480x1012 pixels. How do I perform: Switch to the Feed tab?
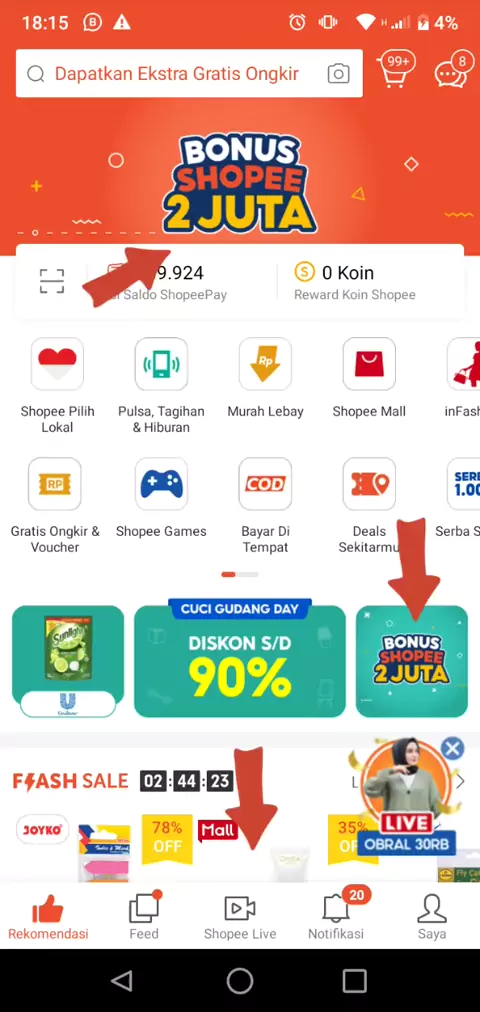pyautogui.click(x=144, y=915)
